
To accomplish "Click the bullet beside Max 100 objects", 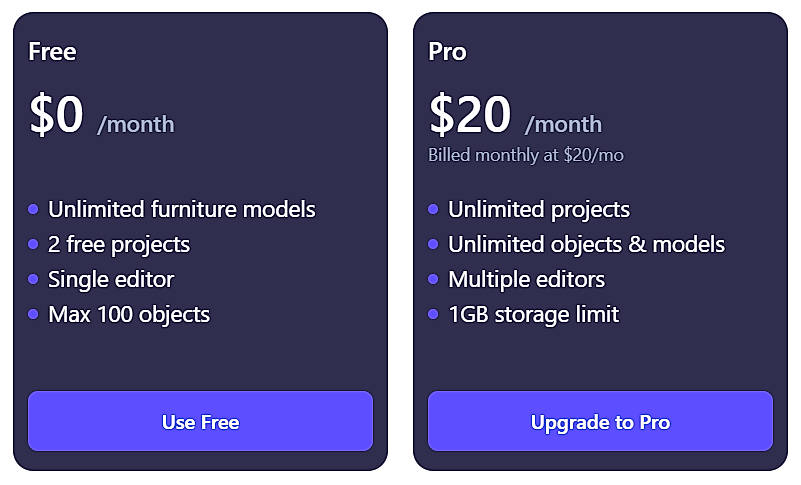I will point(33,315).
